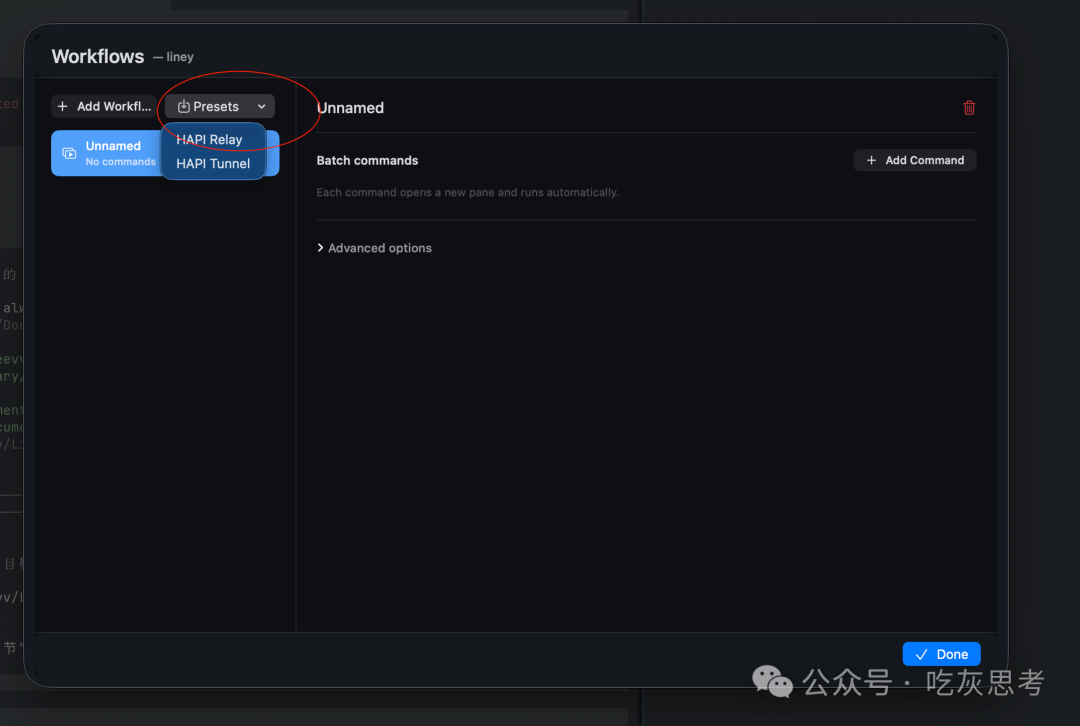Expand Advanced options section
Image resolution: width=1080 pixels, height=726 pixels.
pos(374,248)
